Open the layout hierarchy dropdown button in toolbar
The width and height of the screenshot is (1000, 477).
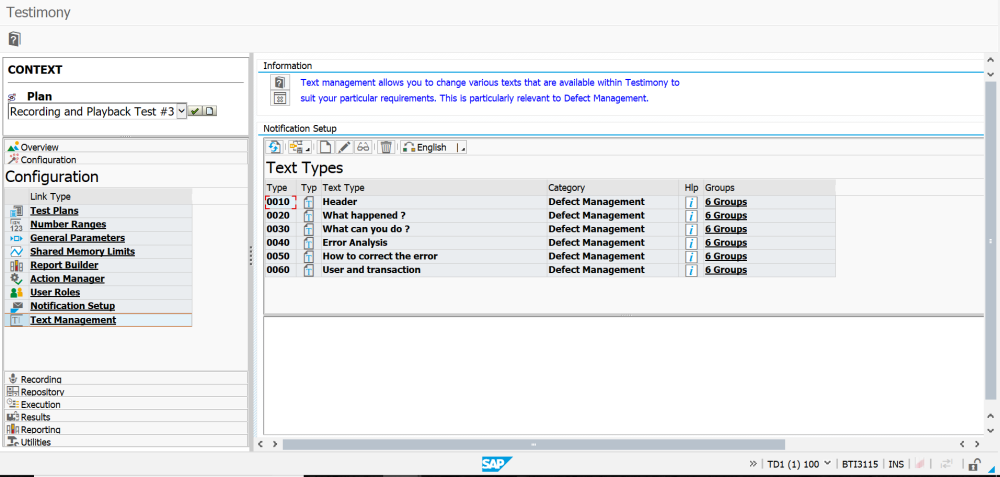(299, 147)
